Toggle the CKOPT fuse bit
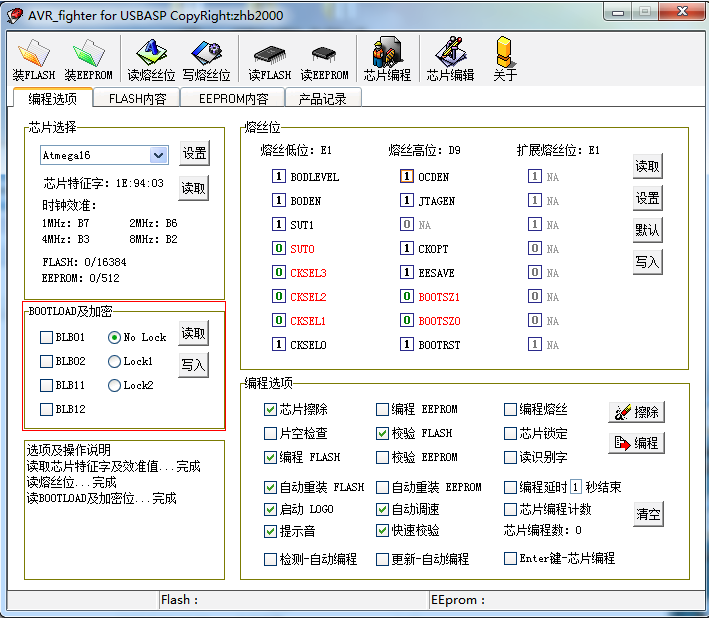 click(x=406, y=248)
